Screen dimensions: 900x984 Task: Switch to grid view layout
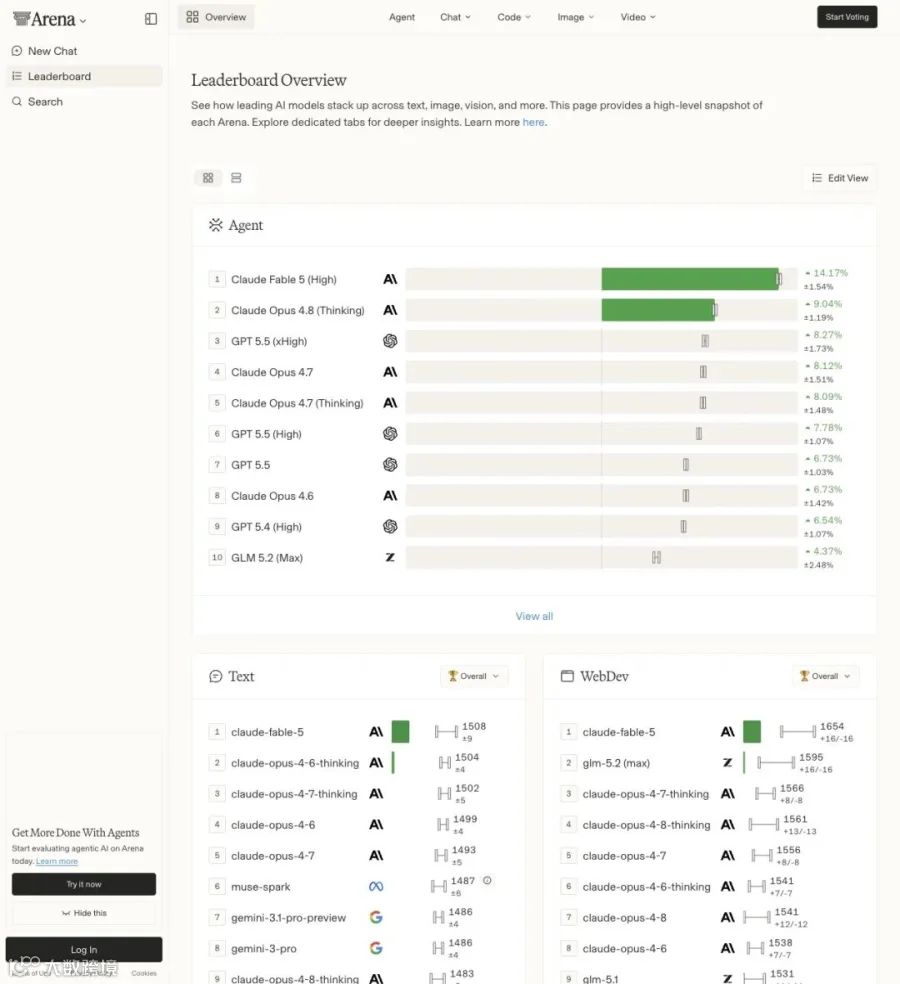[208, 178]
